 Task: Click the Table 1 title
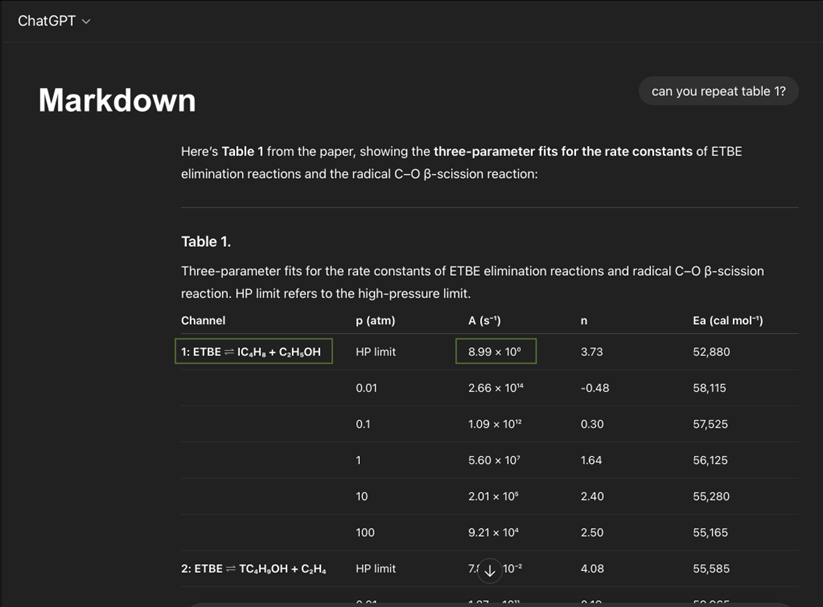(206, 241)
